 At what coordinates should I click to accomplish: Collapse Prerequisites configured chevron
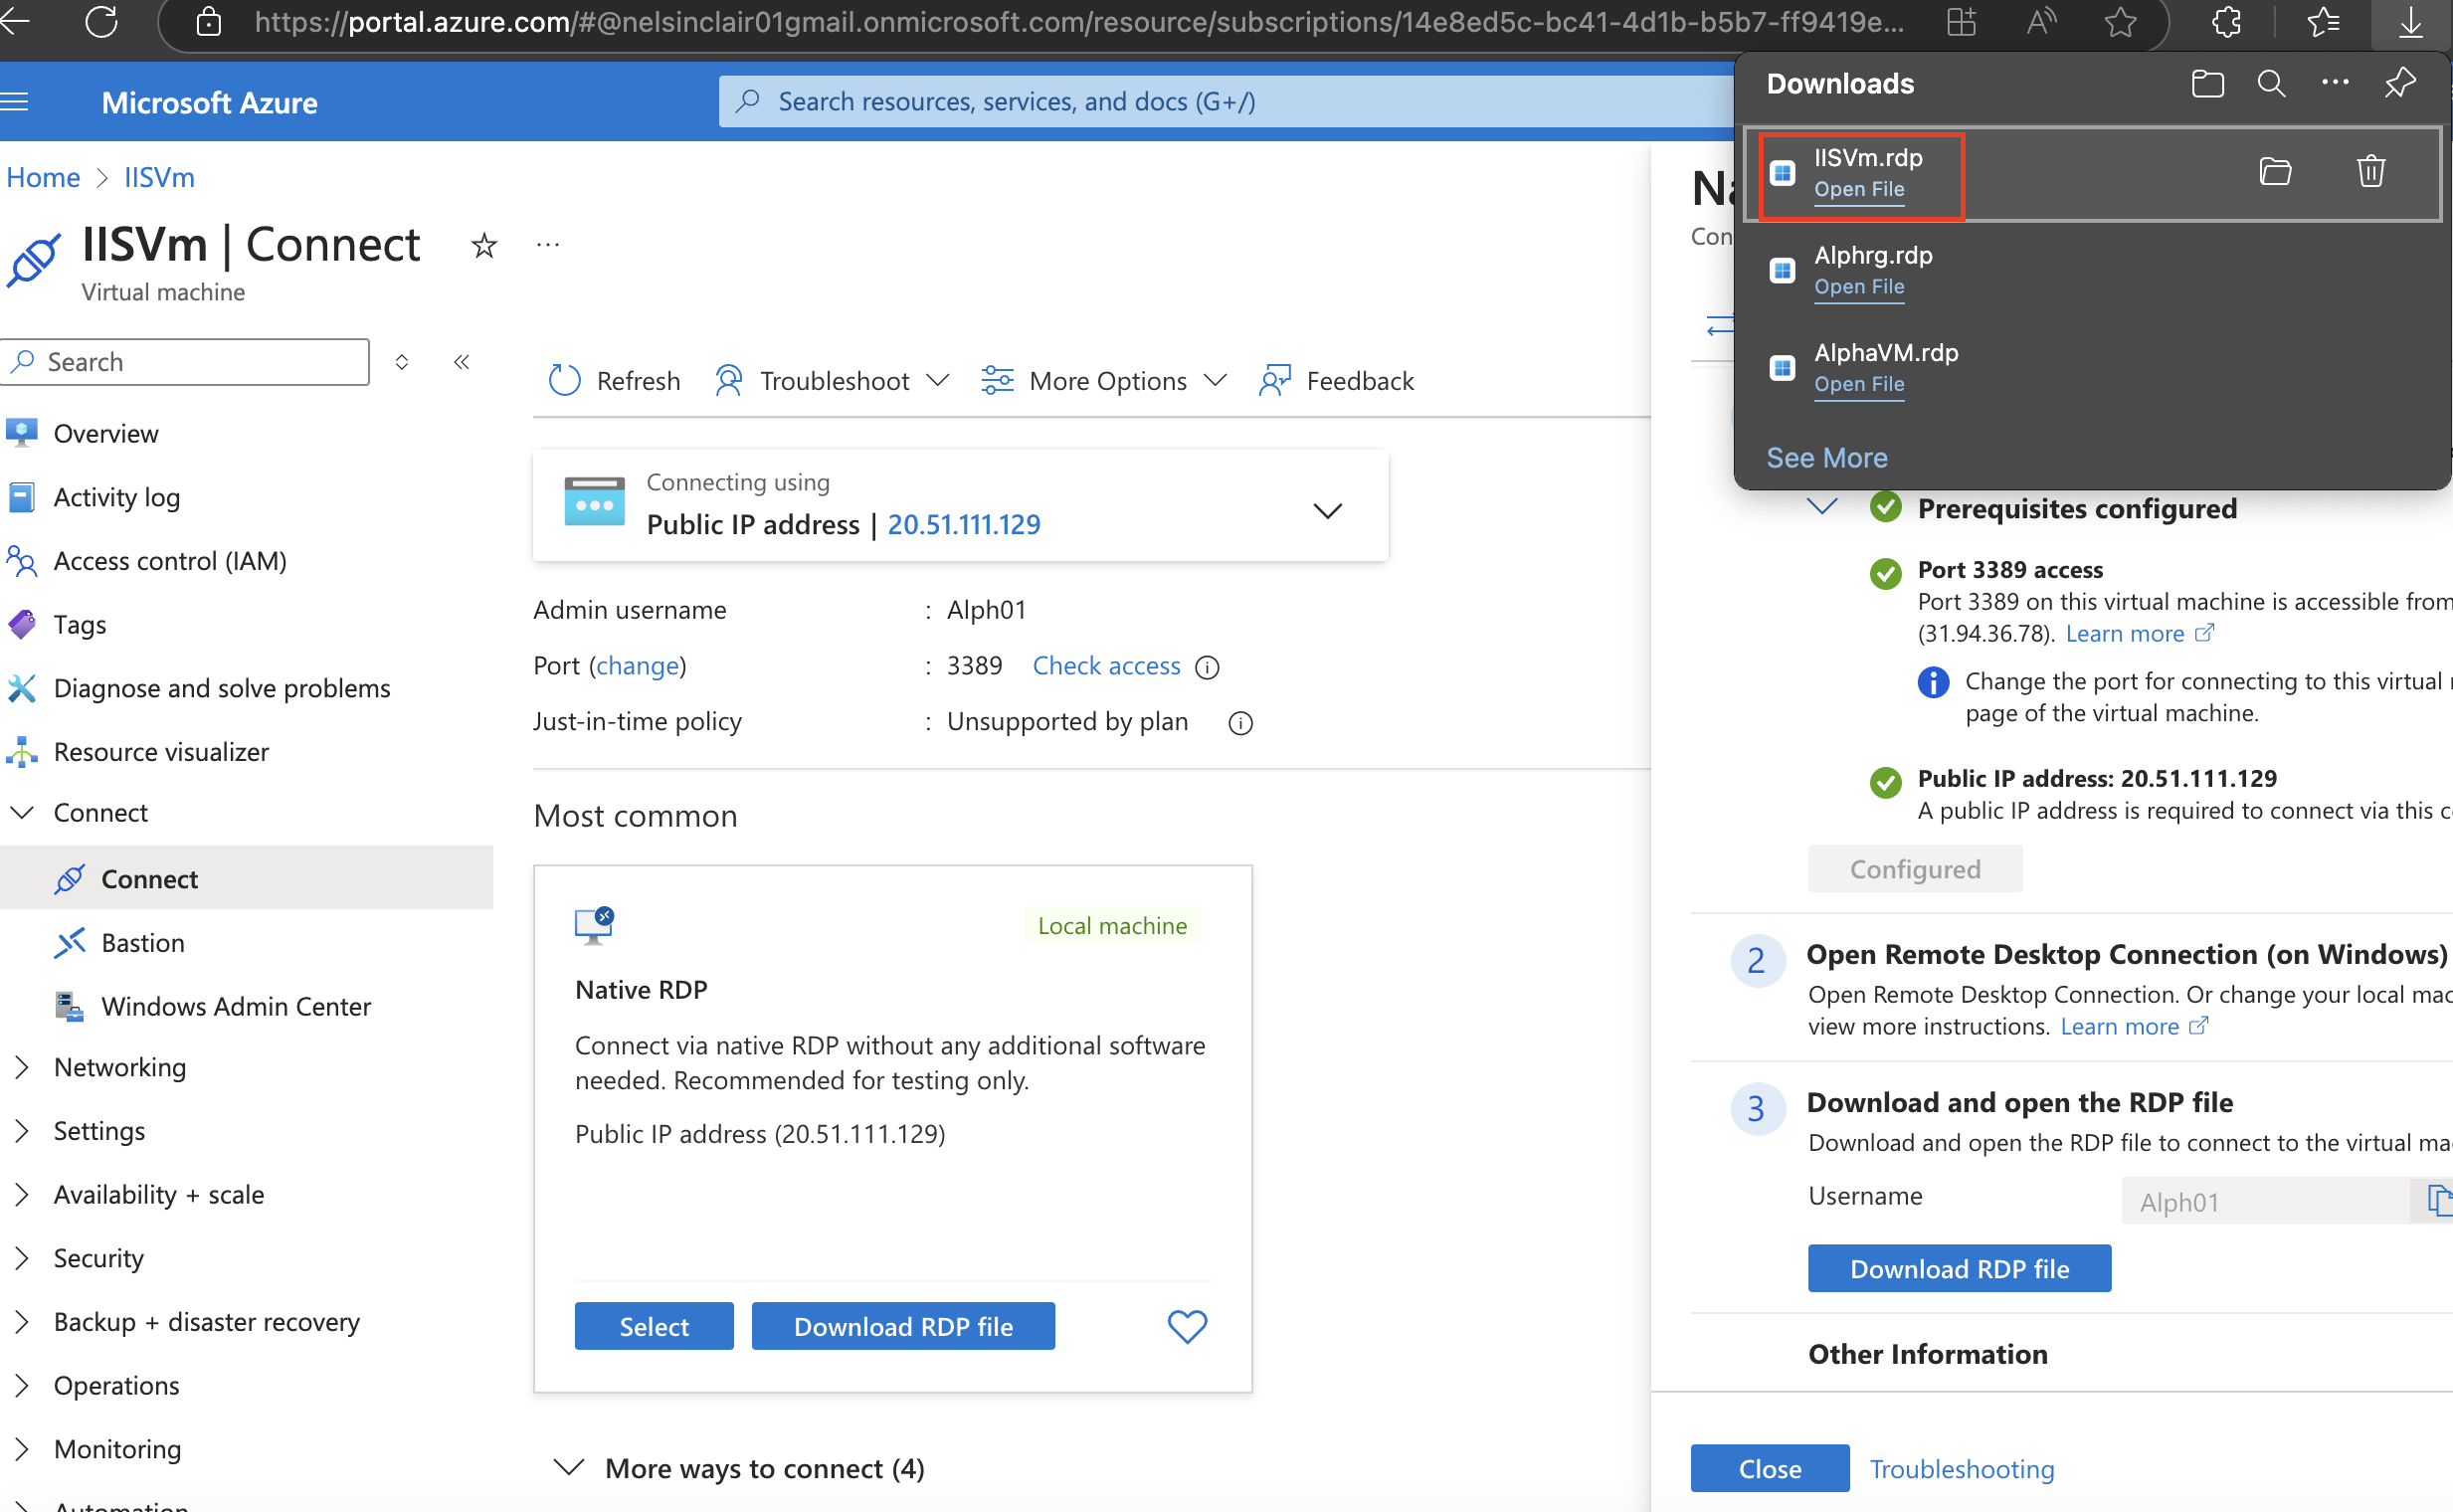(x=1822, y=506)
